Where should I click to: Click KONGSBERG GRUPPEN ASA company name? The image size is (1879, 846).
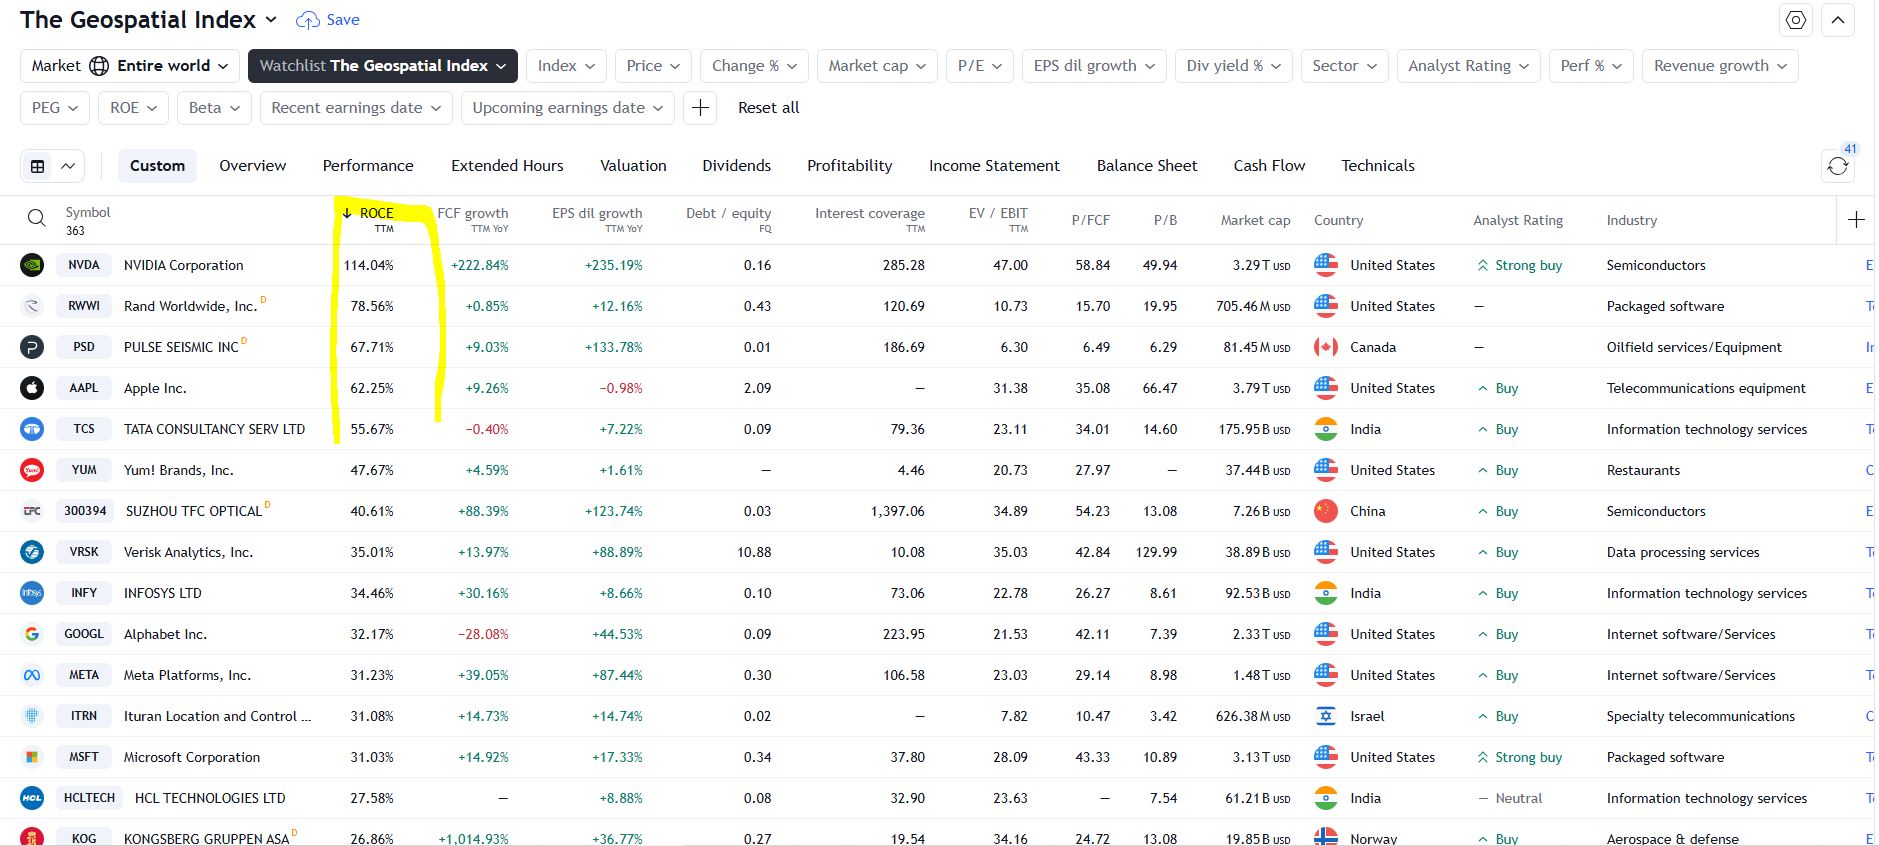206,839
